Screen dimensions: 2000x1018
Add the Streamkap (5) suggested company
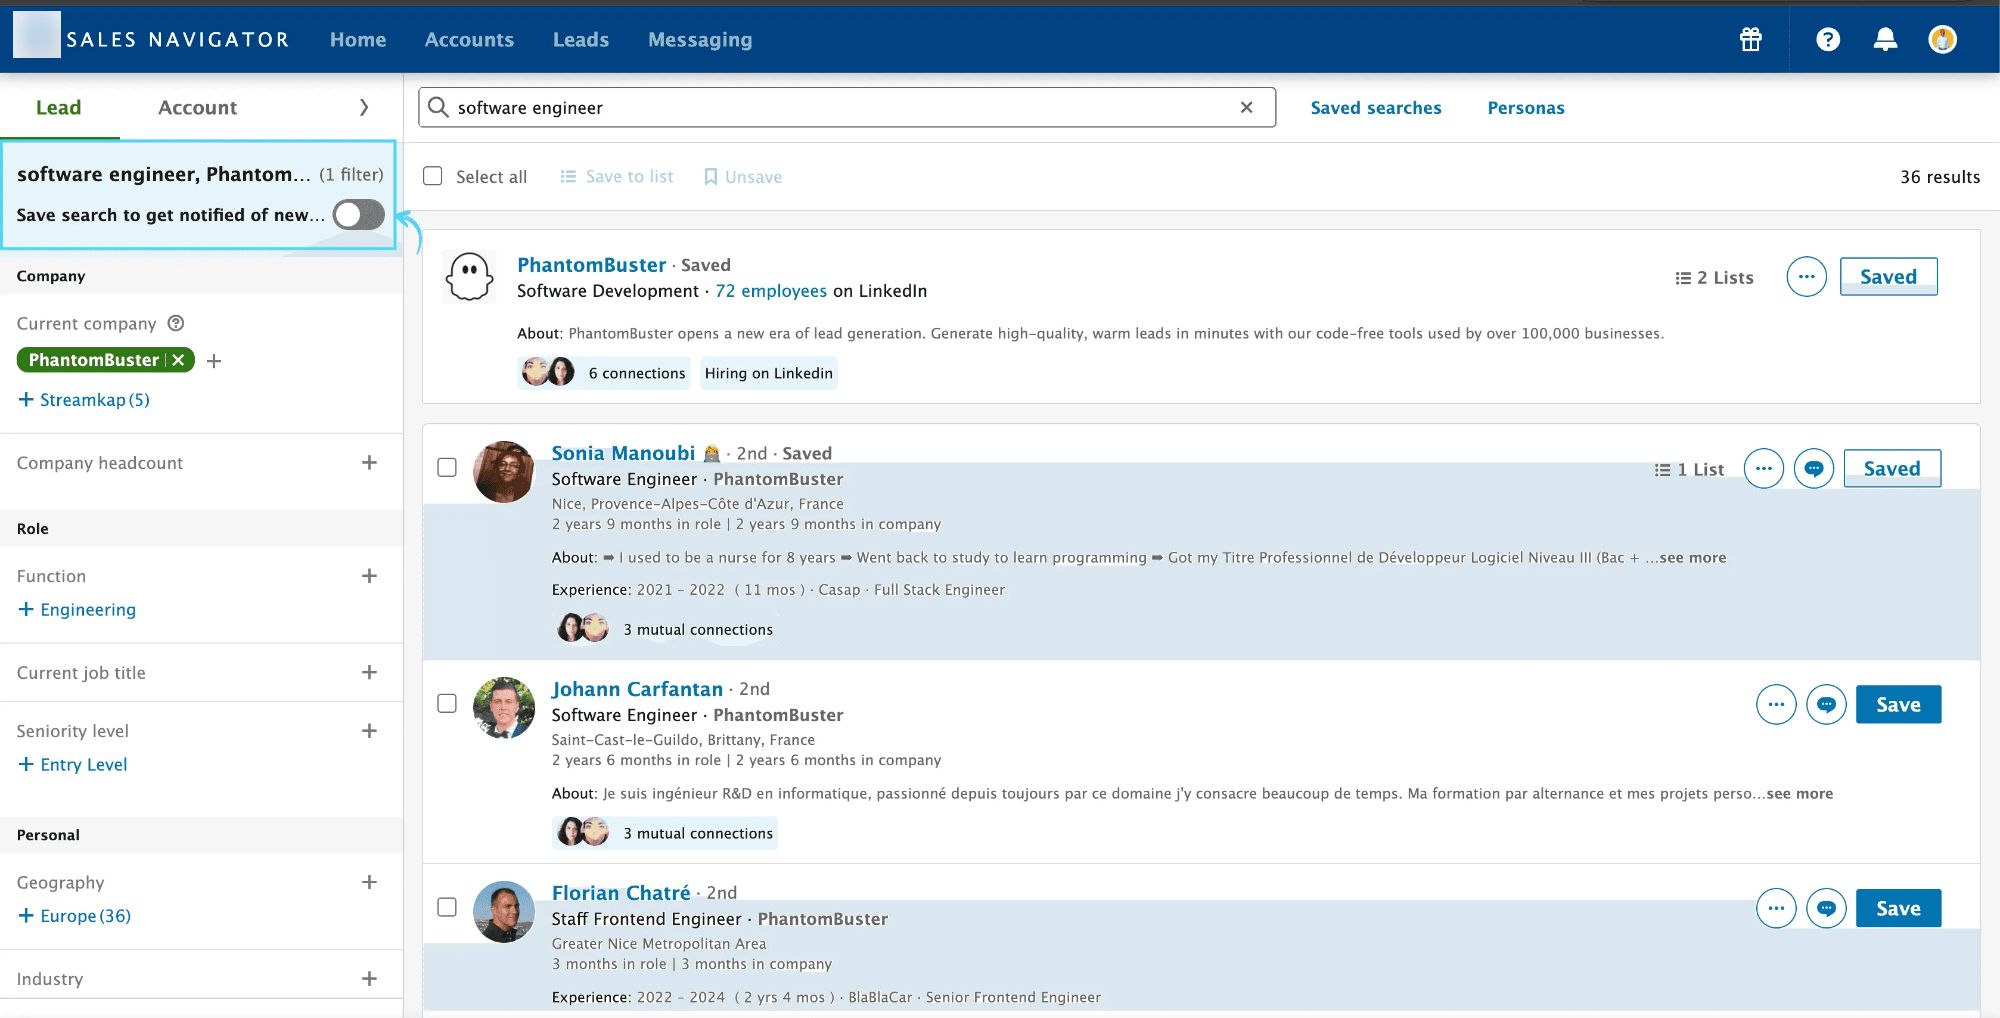[84, 400]
